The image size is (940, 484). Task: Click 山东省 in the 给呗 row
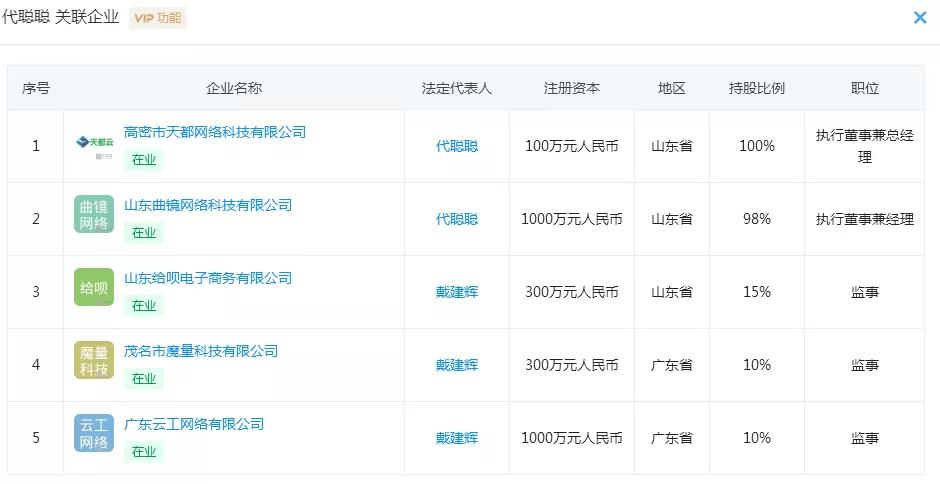[x=671, y=293]
